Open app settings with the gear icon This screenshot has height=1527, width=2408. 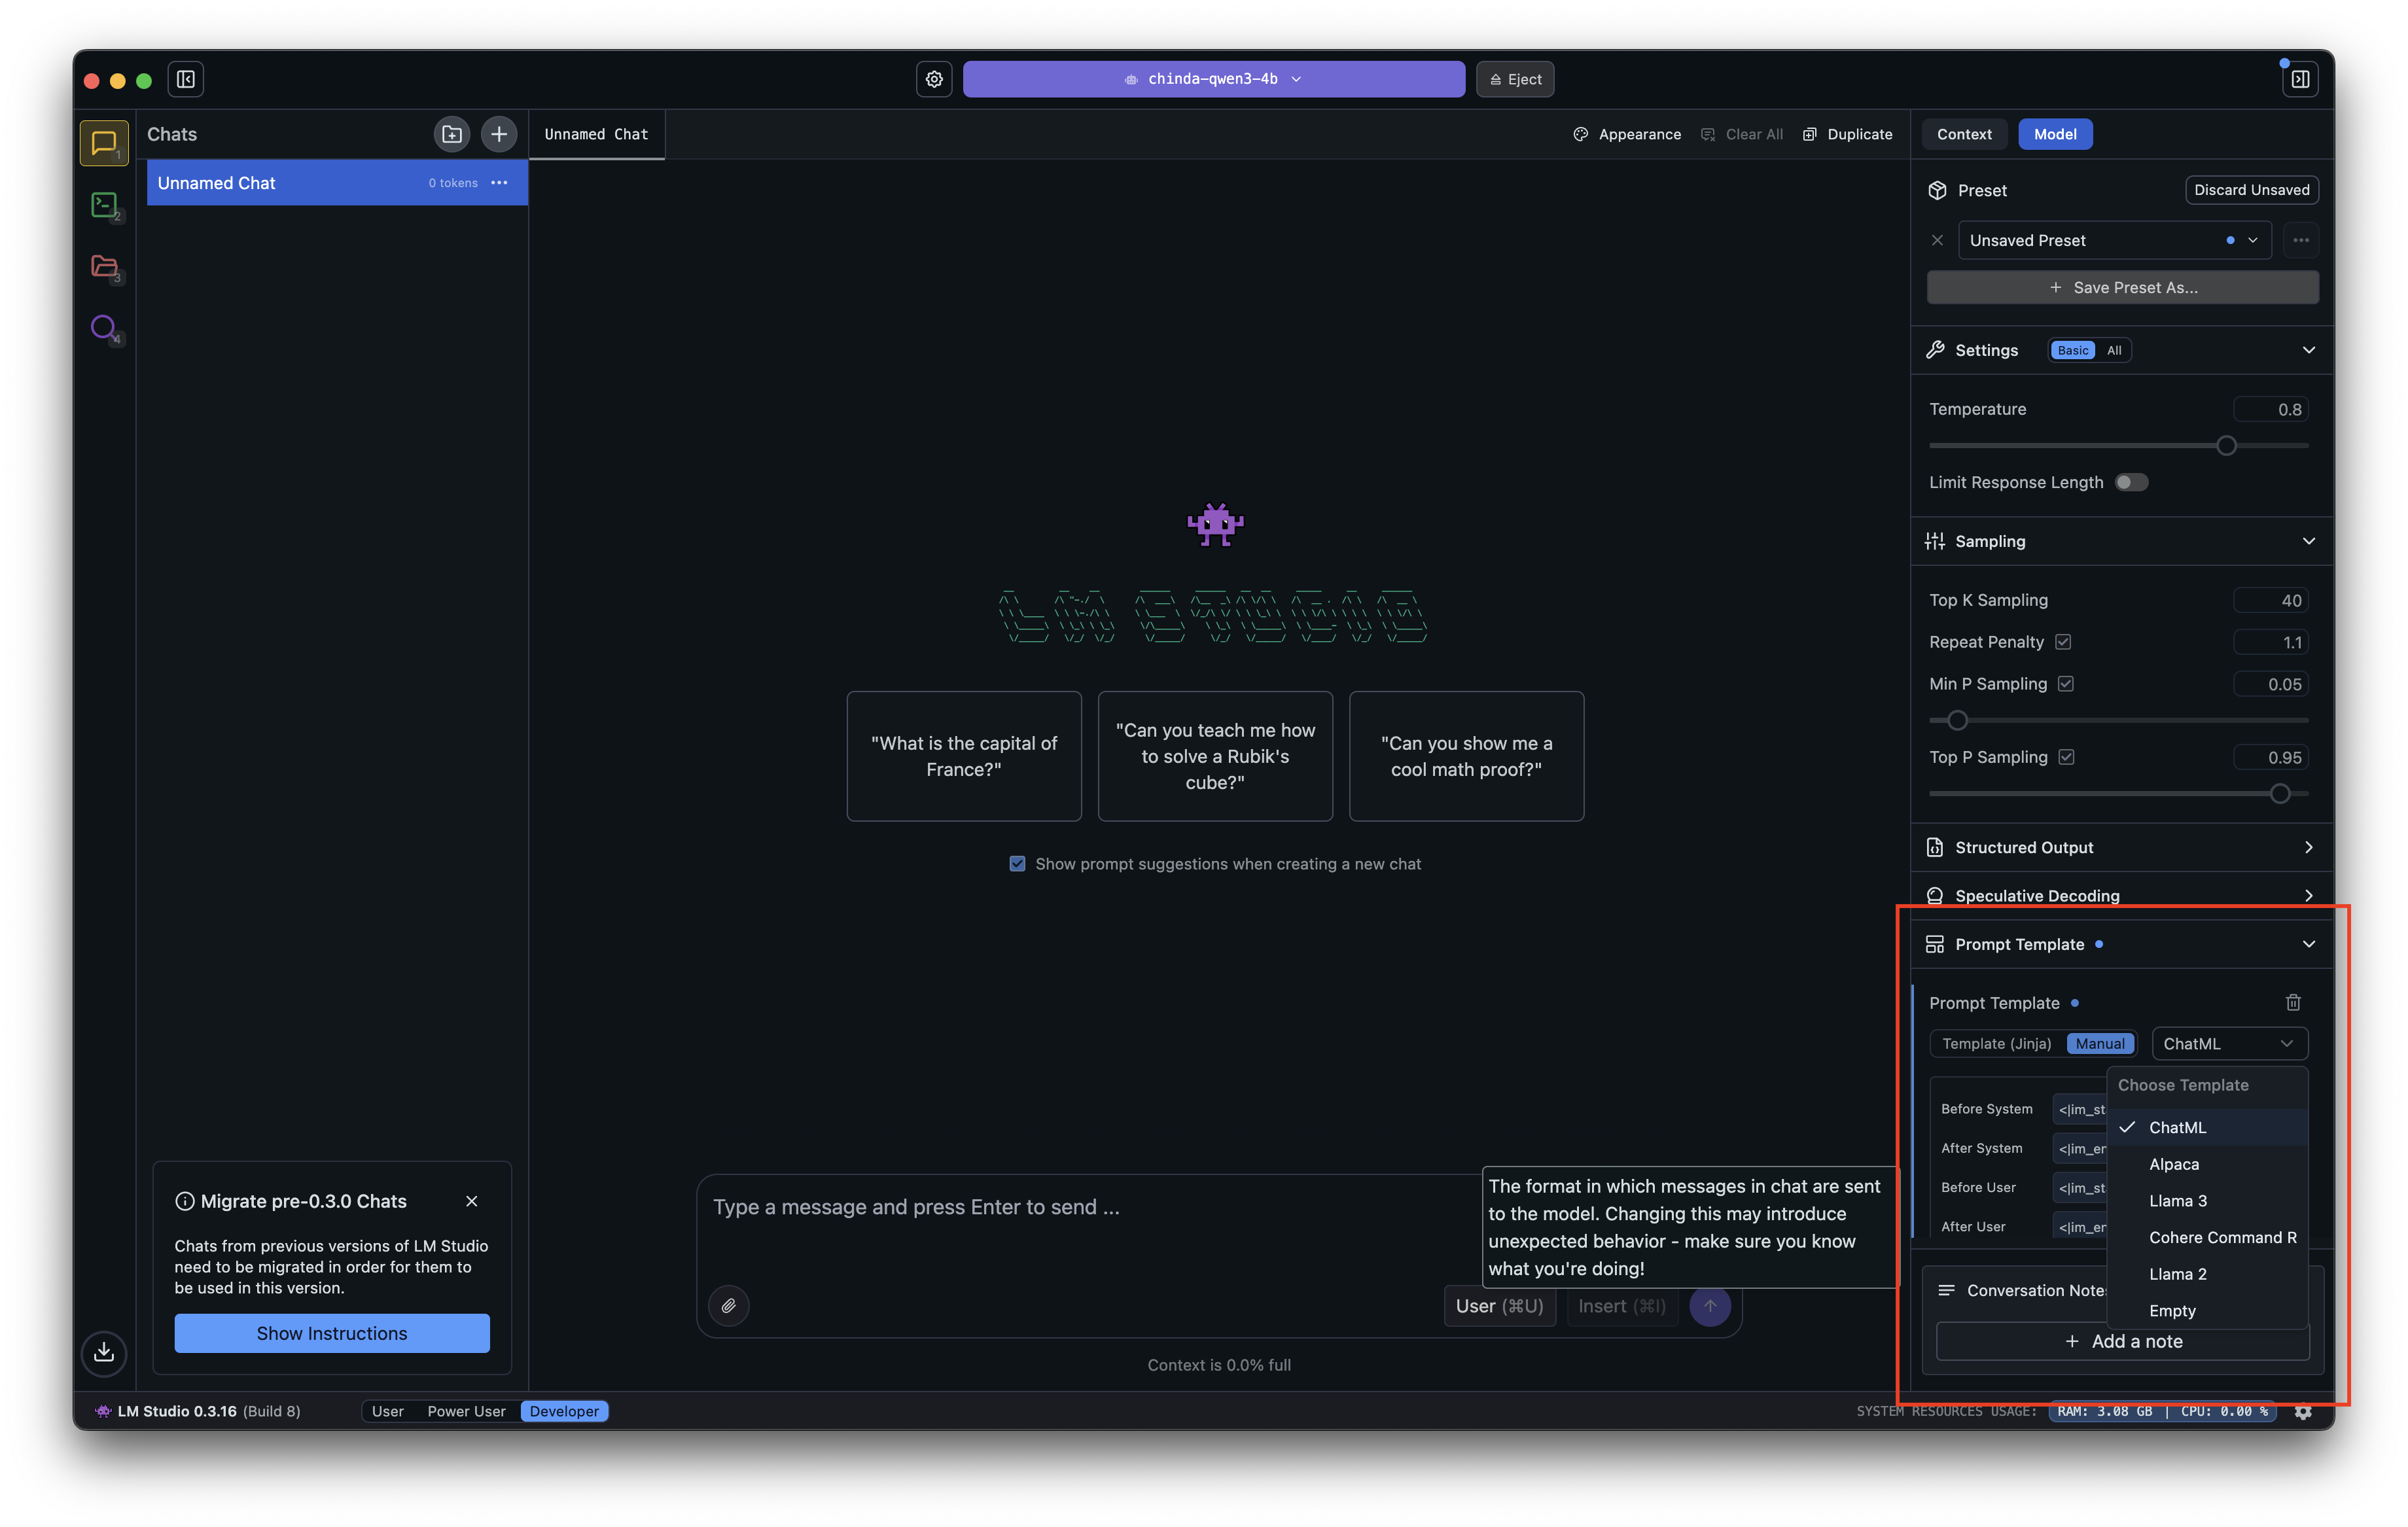tap(934, 79)
